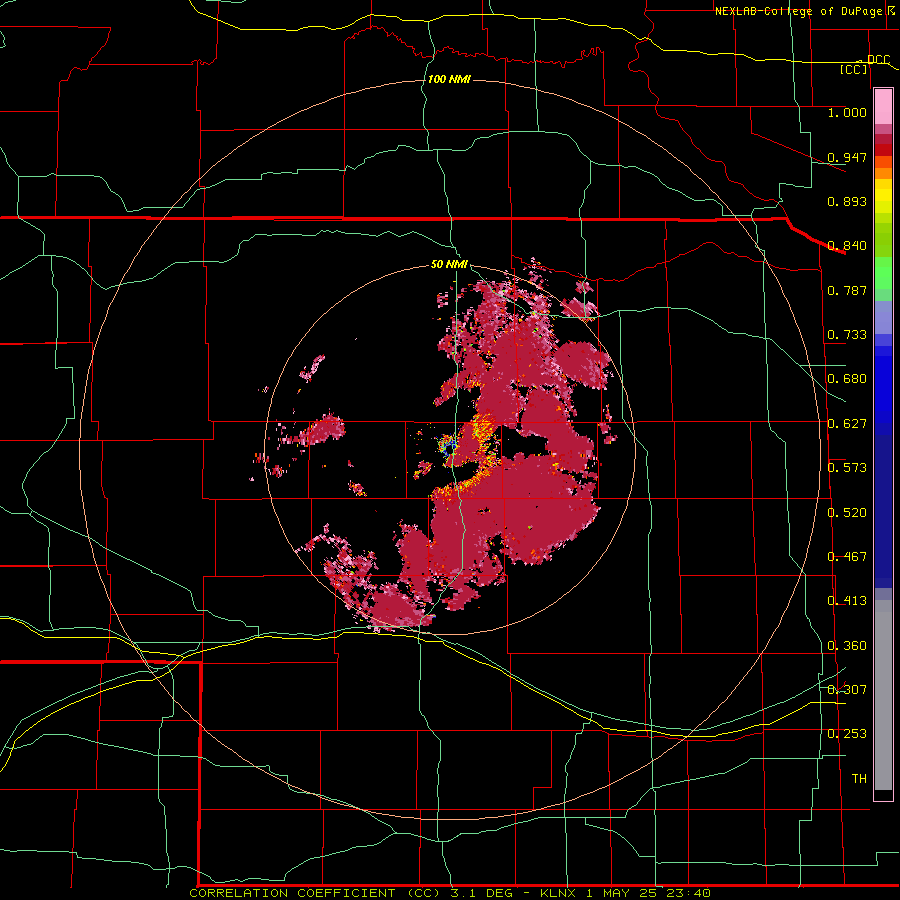Click the Correlation Coefficient caption at bottom

coord(449,893)
